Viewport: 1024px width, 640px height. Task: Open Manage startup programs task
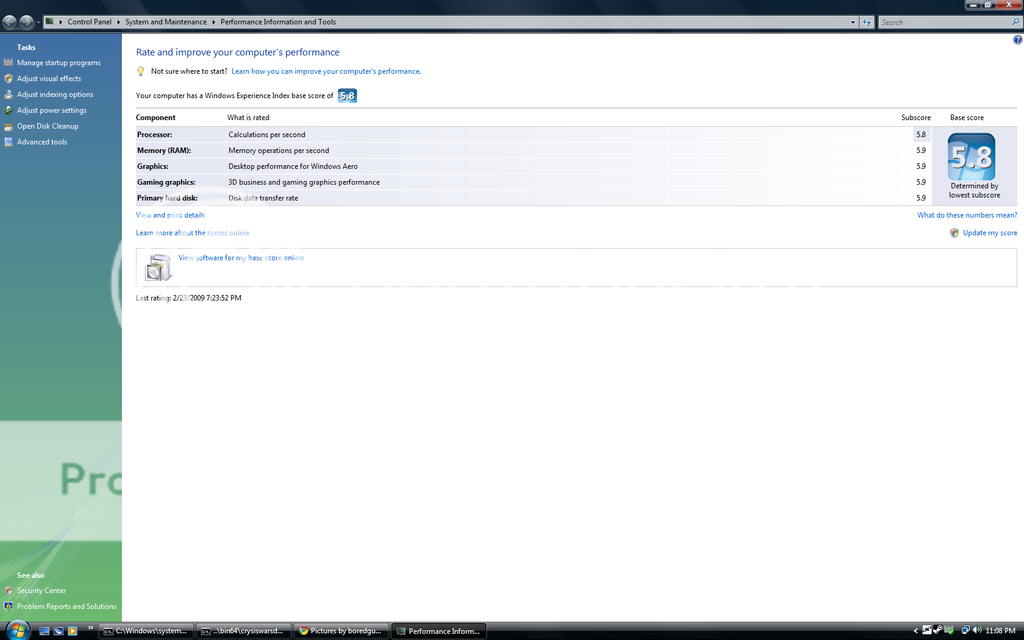(59, 63)
